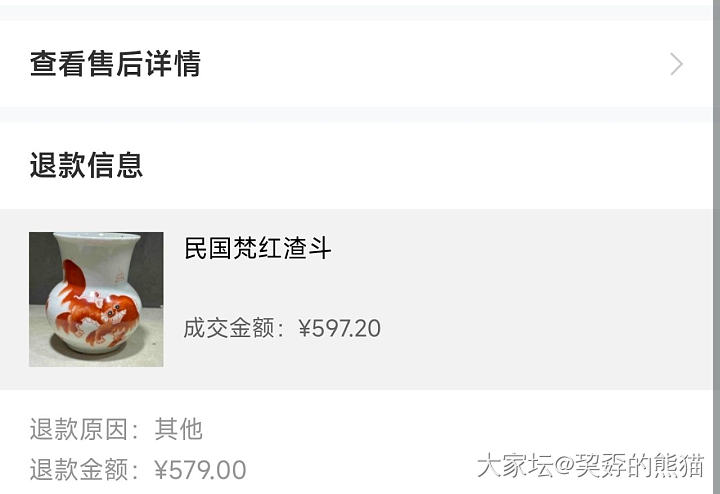Screen dimensions: 720x494
Task: Tap the gray strip above 查看售后详情
Action: click(x=356, y=13)
